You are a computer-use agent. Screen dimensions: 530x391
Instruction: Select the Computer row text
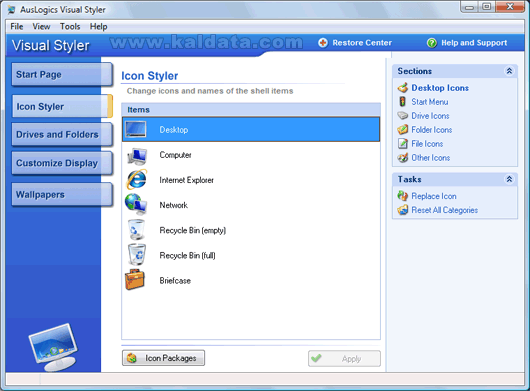175,155
